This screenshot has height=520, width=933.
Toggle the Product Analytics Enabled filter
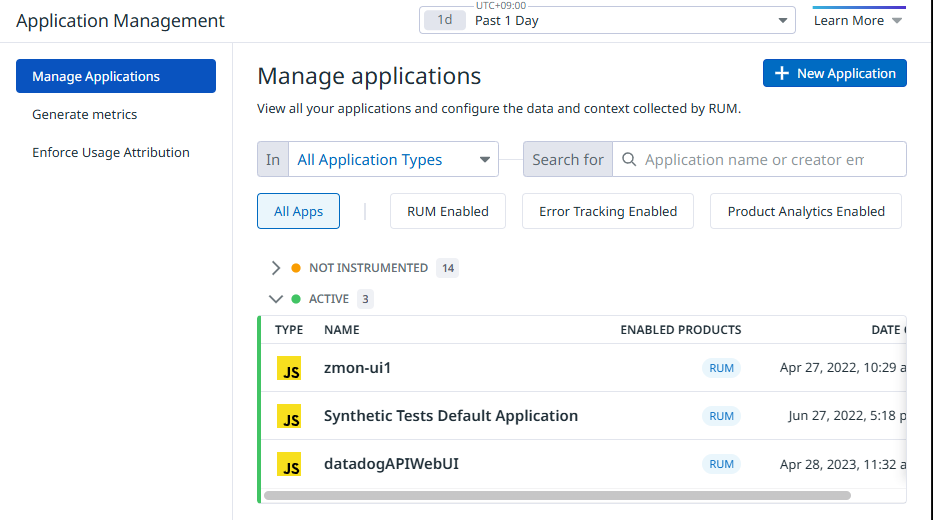pyautogui.click(x=806, y=211)
